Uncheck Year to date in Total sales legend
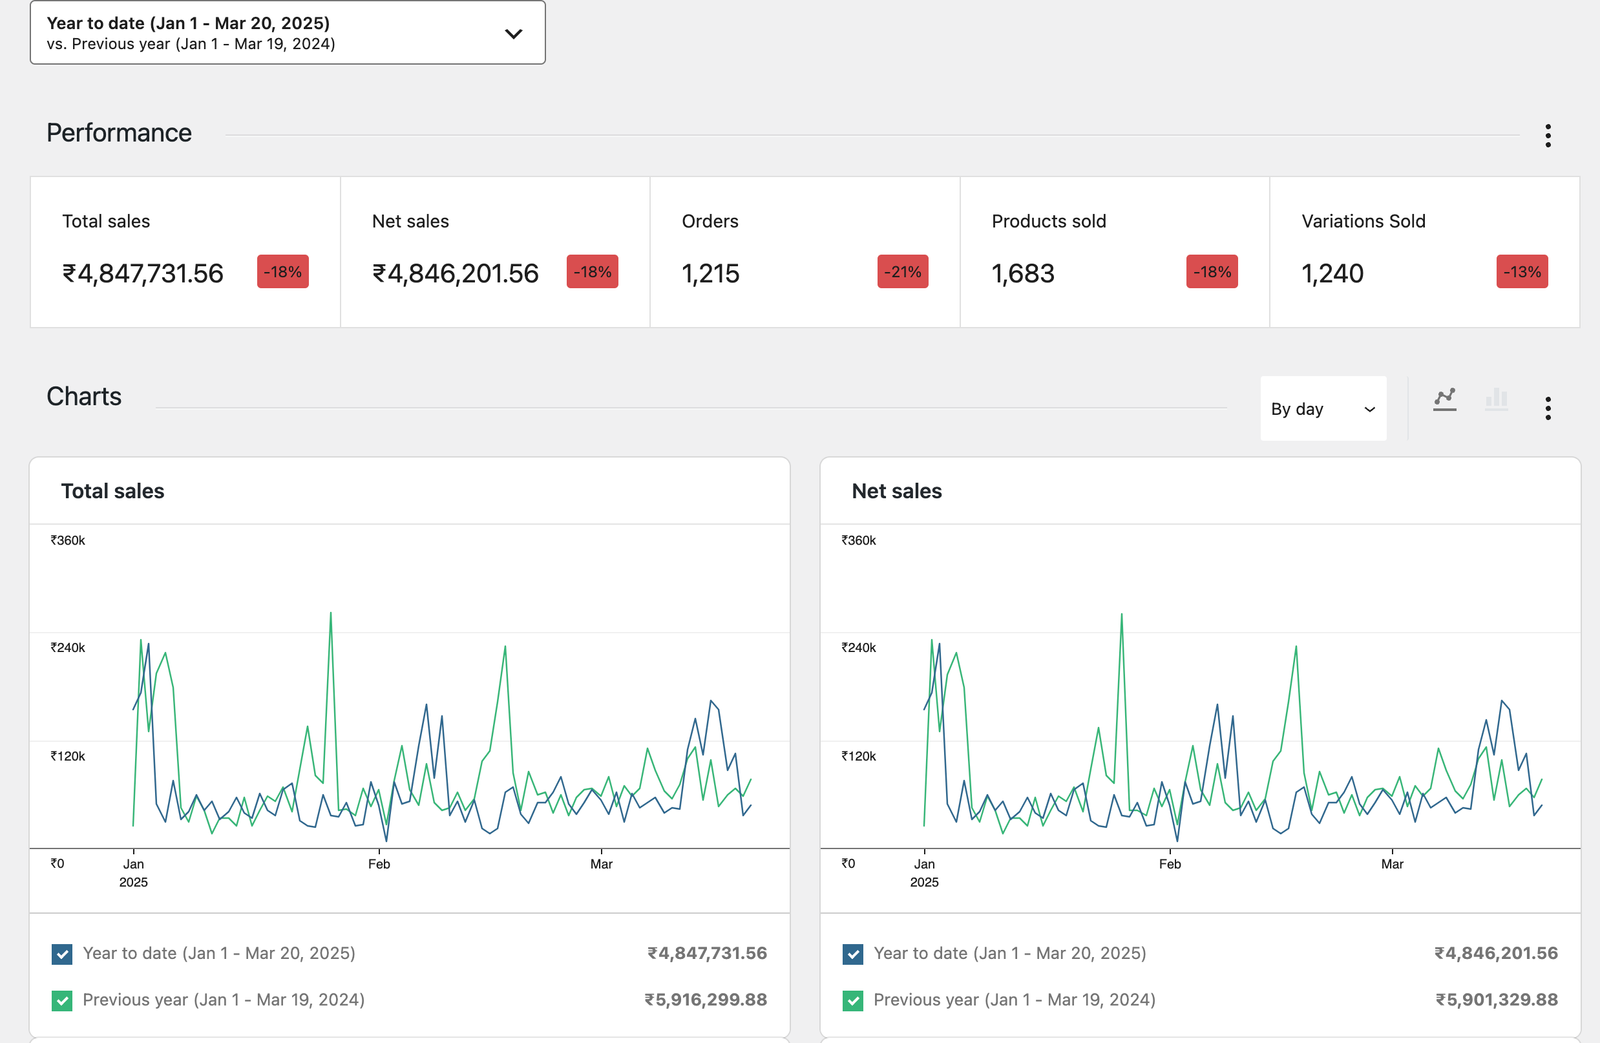Screen dimensions: 1600x1043 (x=61, y=953)
